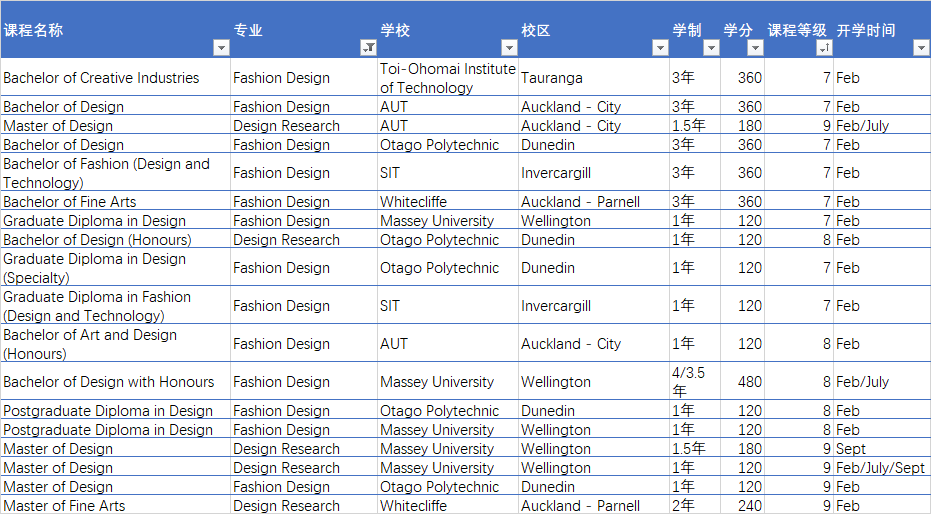Select the Feb/July cell in AUT Master of Design row
Screen dimensions: 931x514
(x=882, y=125)
